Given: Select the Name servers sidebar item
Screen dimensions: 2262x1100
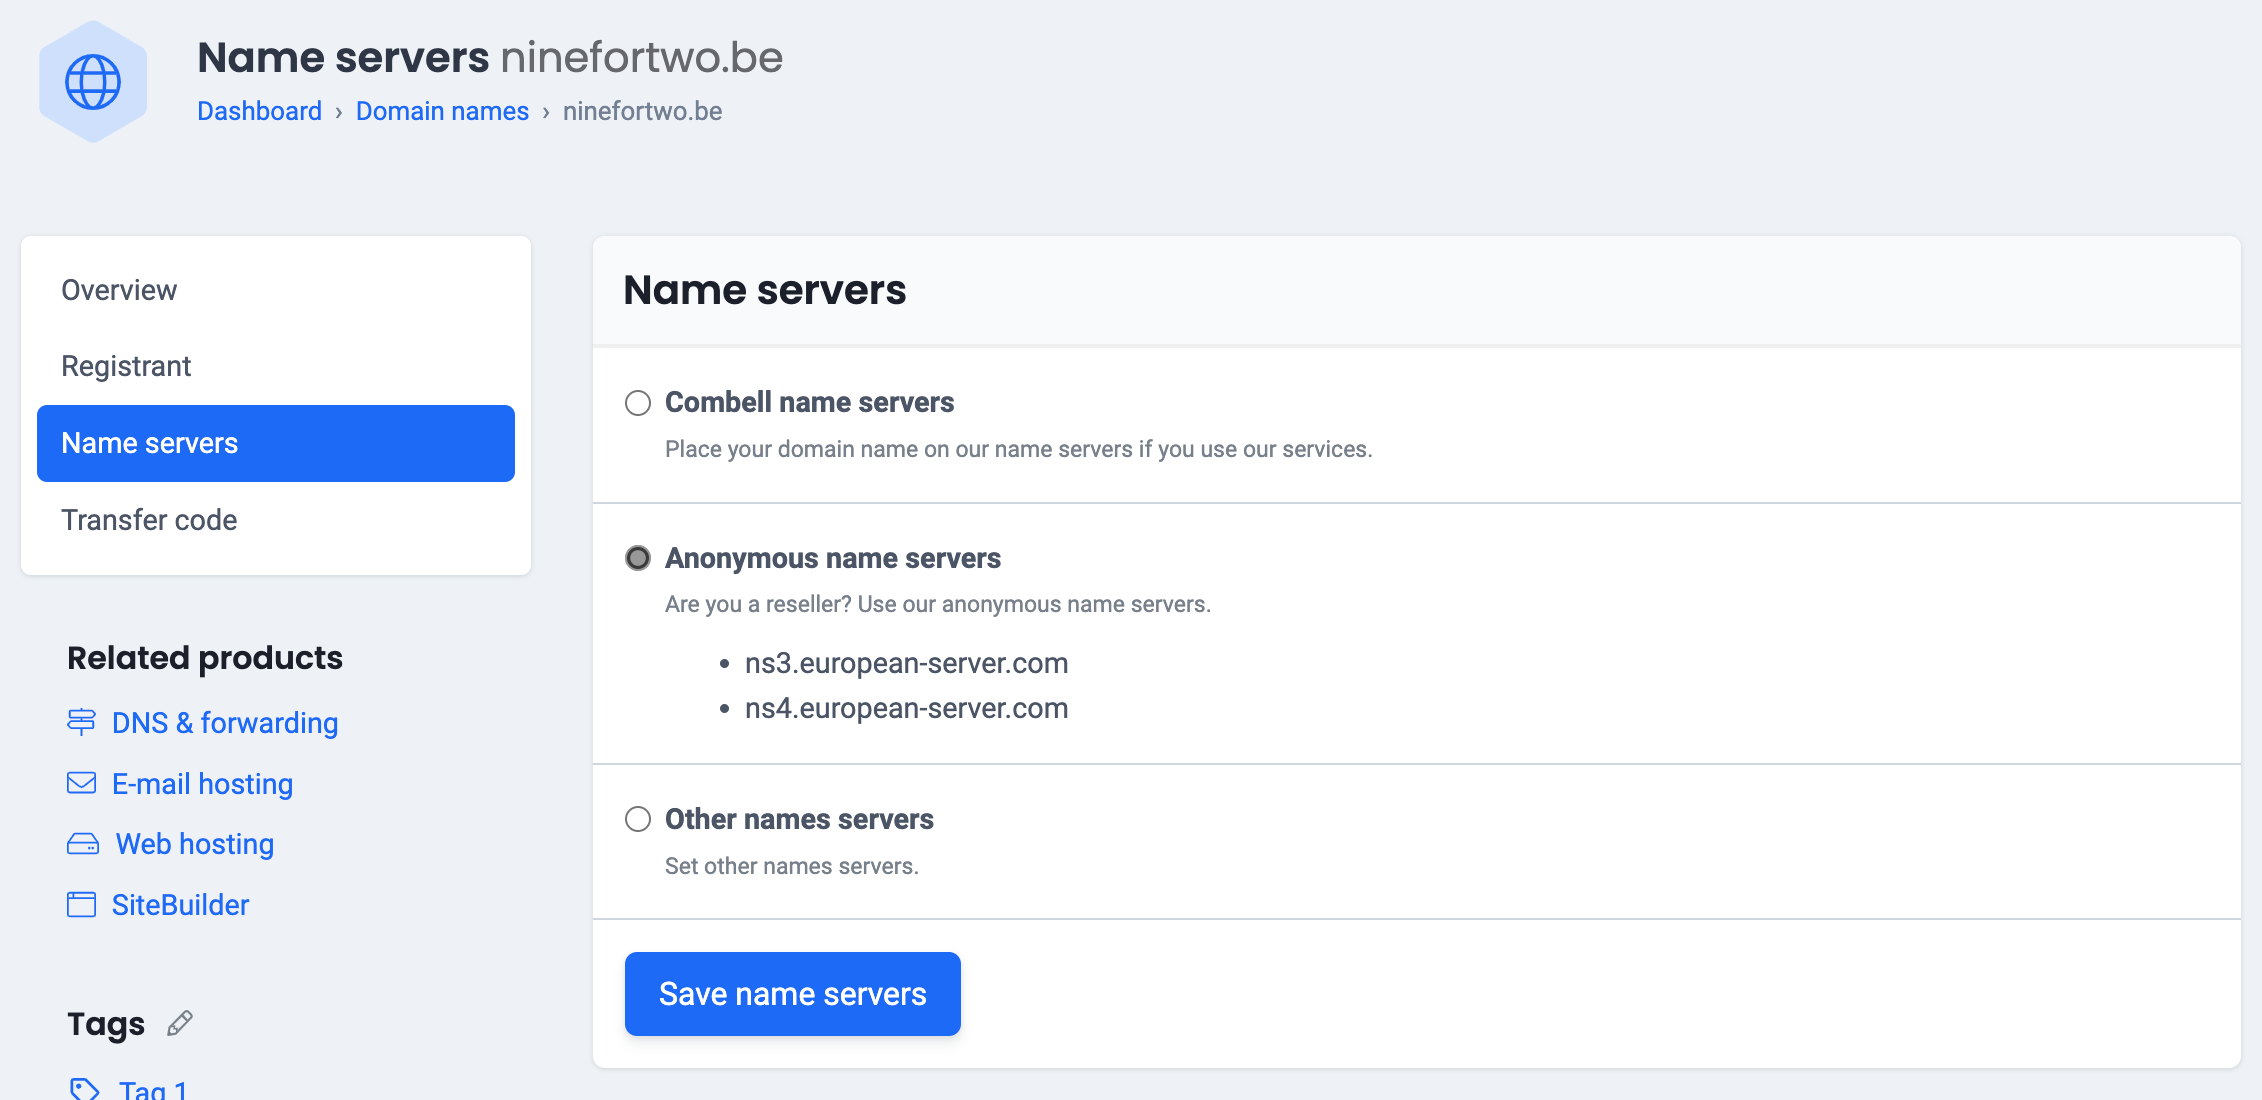Looking at the screenshot, I should tap(275, 443).
